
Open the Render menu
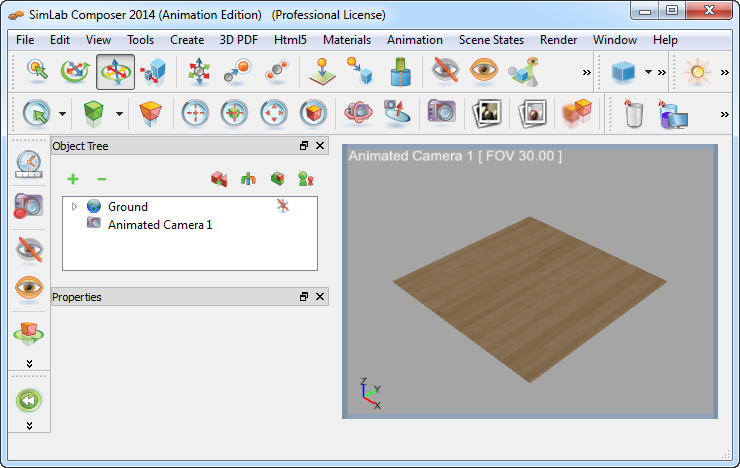(x=558, y=40)
